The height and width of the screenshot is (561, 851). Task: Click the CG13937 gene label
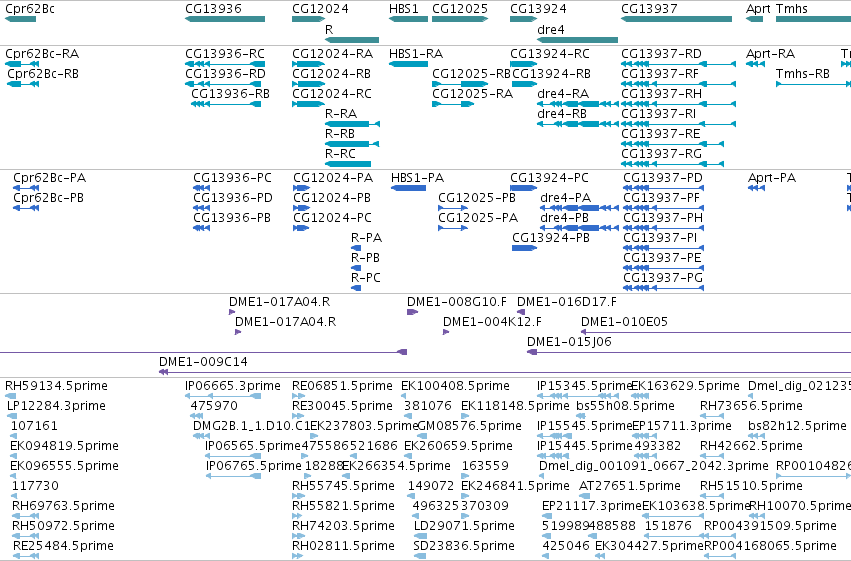(x=649, y=9)
